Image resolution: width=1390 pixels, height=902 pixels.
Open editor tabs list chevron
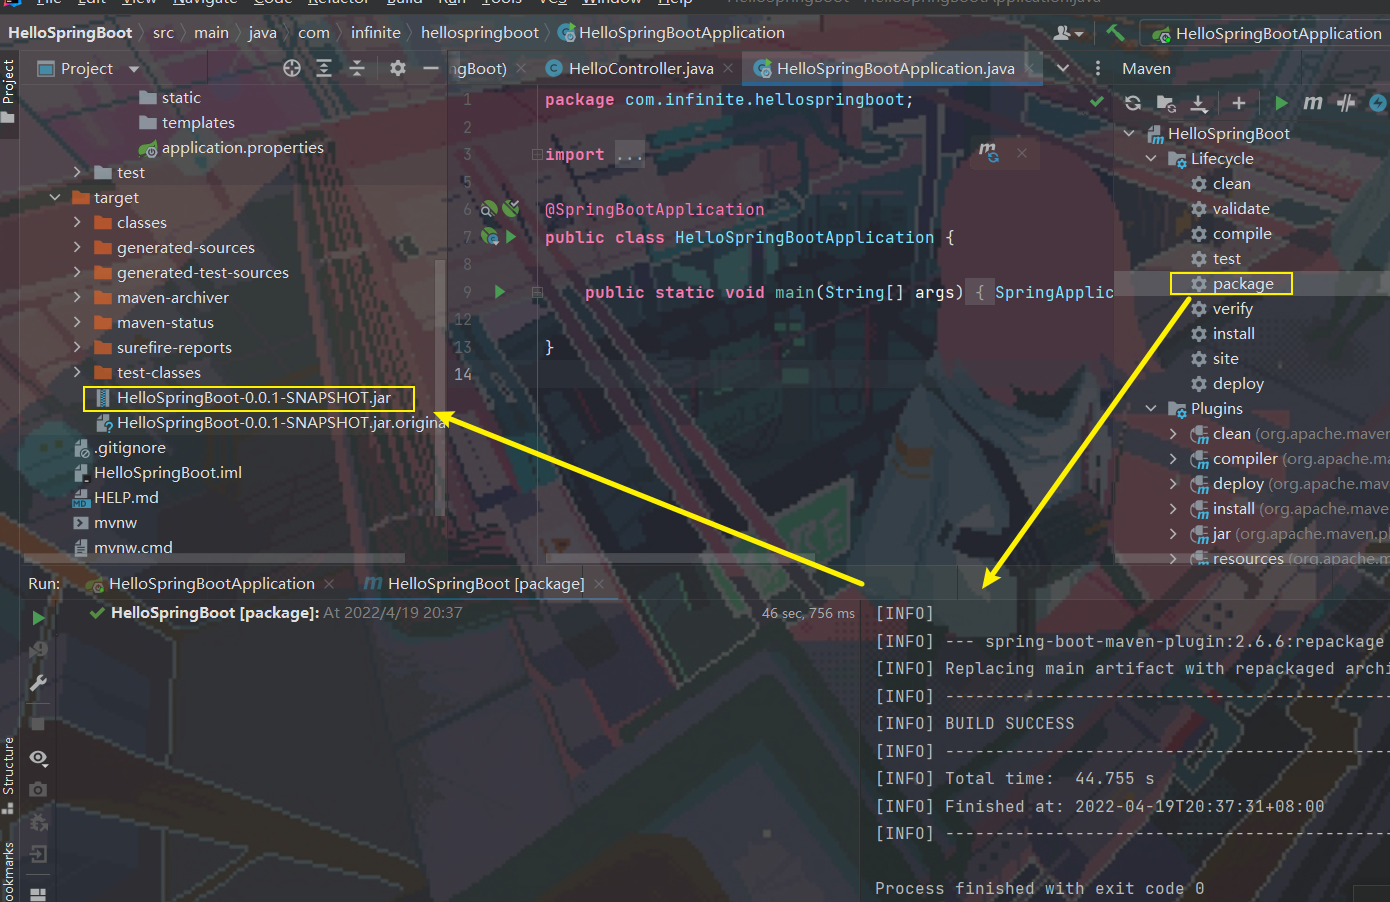coord(1063,68)
